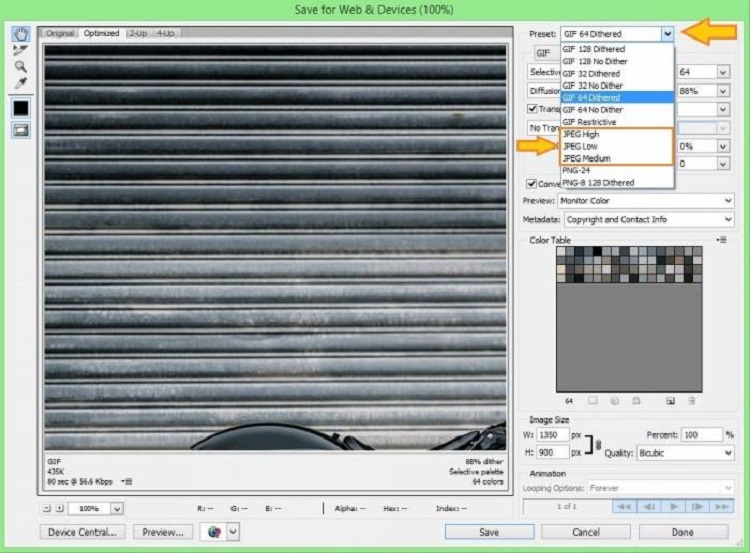Click the optimized image preview
The width and height of the screenshot is (750, 553).
[275, 247]
